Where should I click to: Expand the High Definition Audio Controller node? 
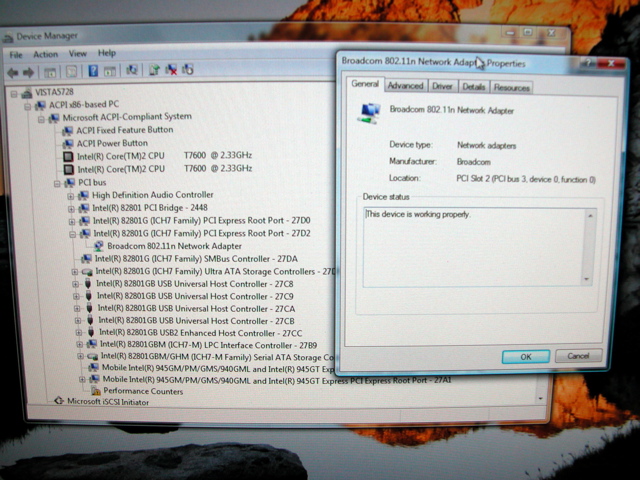pos(71,196)
